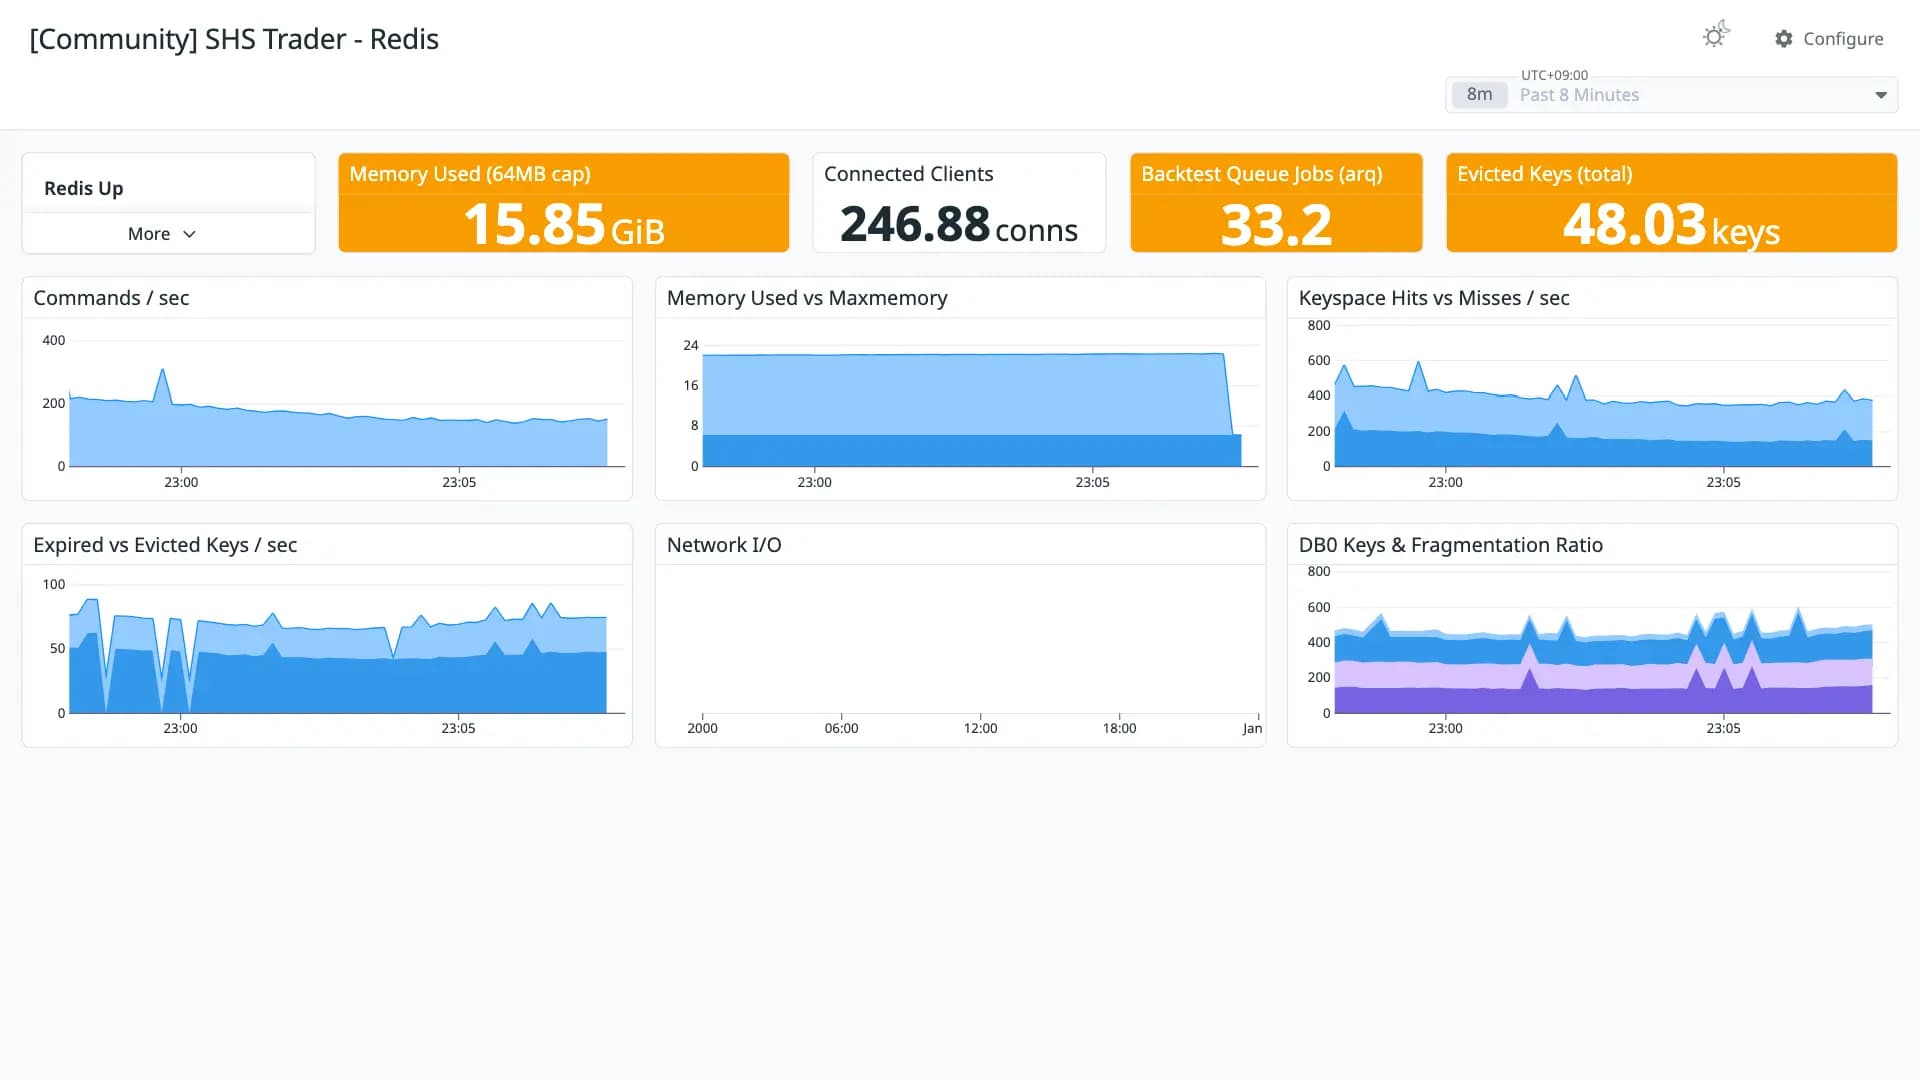Click the 15.85 GiB memory value
This screenshot has width=1920, height=1080.
point(564,225)
